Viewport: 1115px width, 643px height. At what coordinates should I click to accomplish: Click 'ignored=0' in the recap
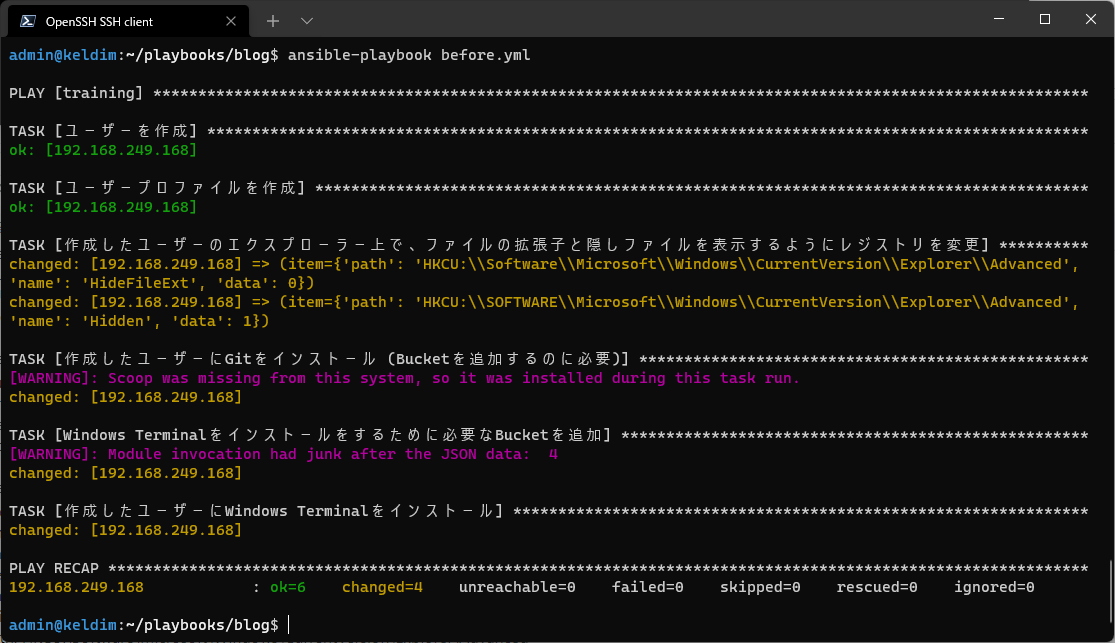pos(994,588)
